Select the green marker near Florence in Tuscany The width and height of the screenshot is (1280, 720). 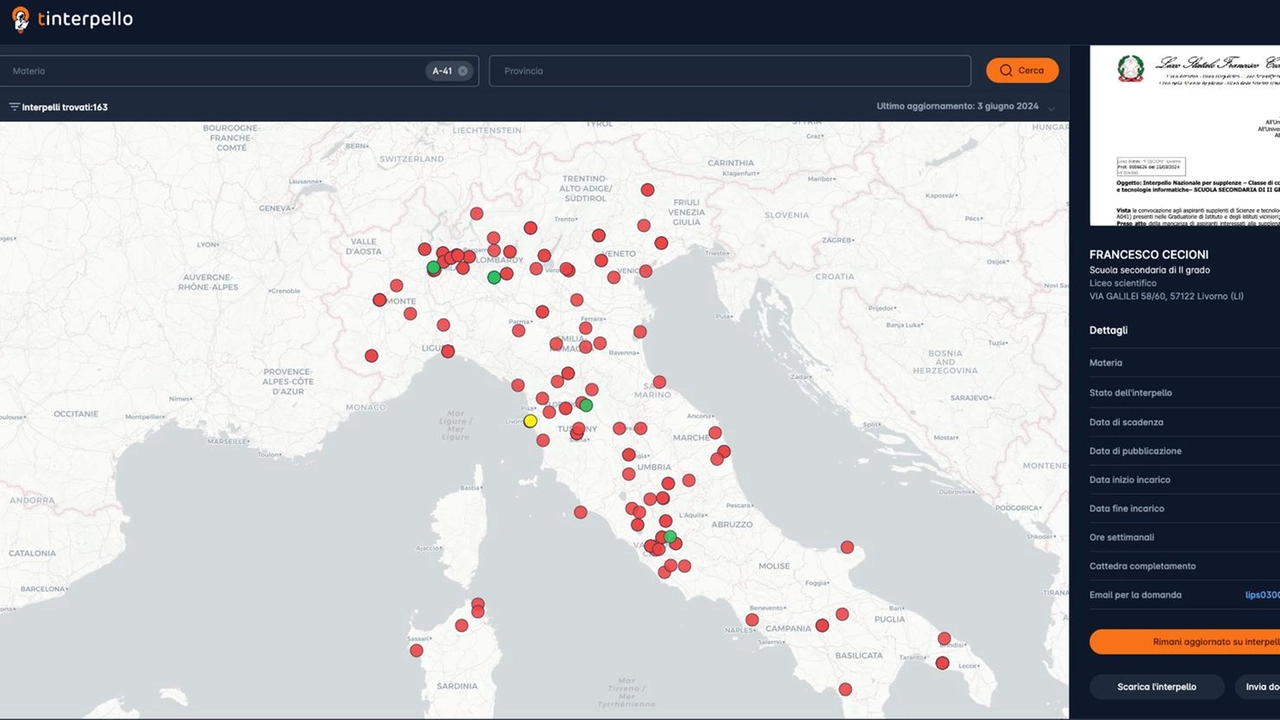[586, 405]
